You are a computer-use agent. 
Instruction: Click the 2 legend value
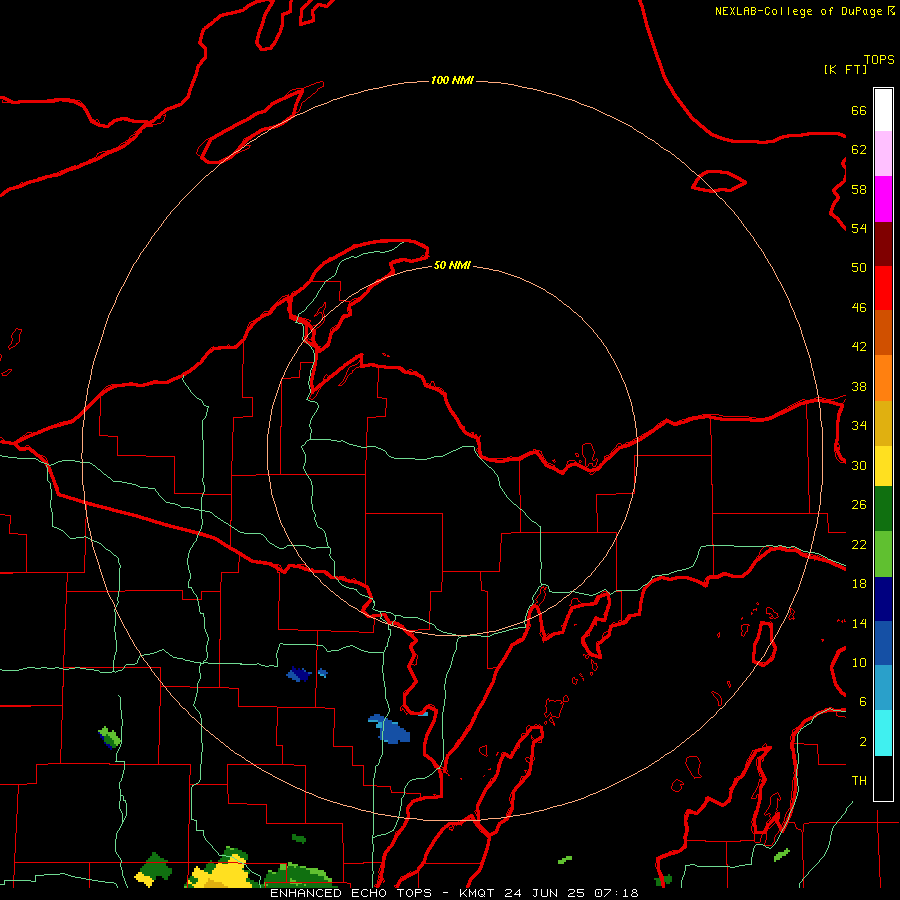pos(863,742)
